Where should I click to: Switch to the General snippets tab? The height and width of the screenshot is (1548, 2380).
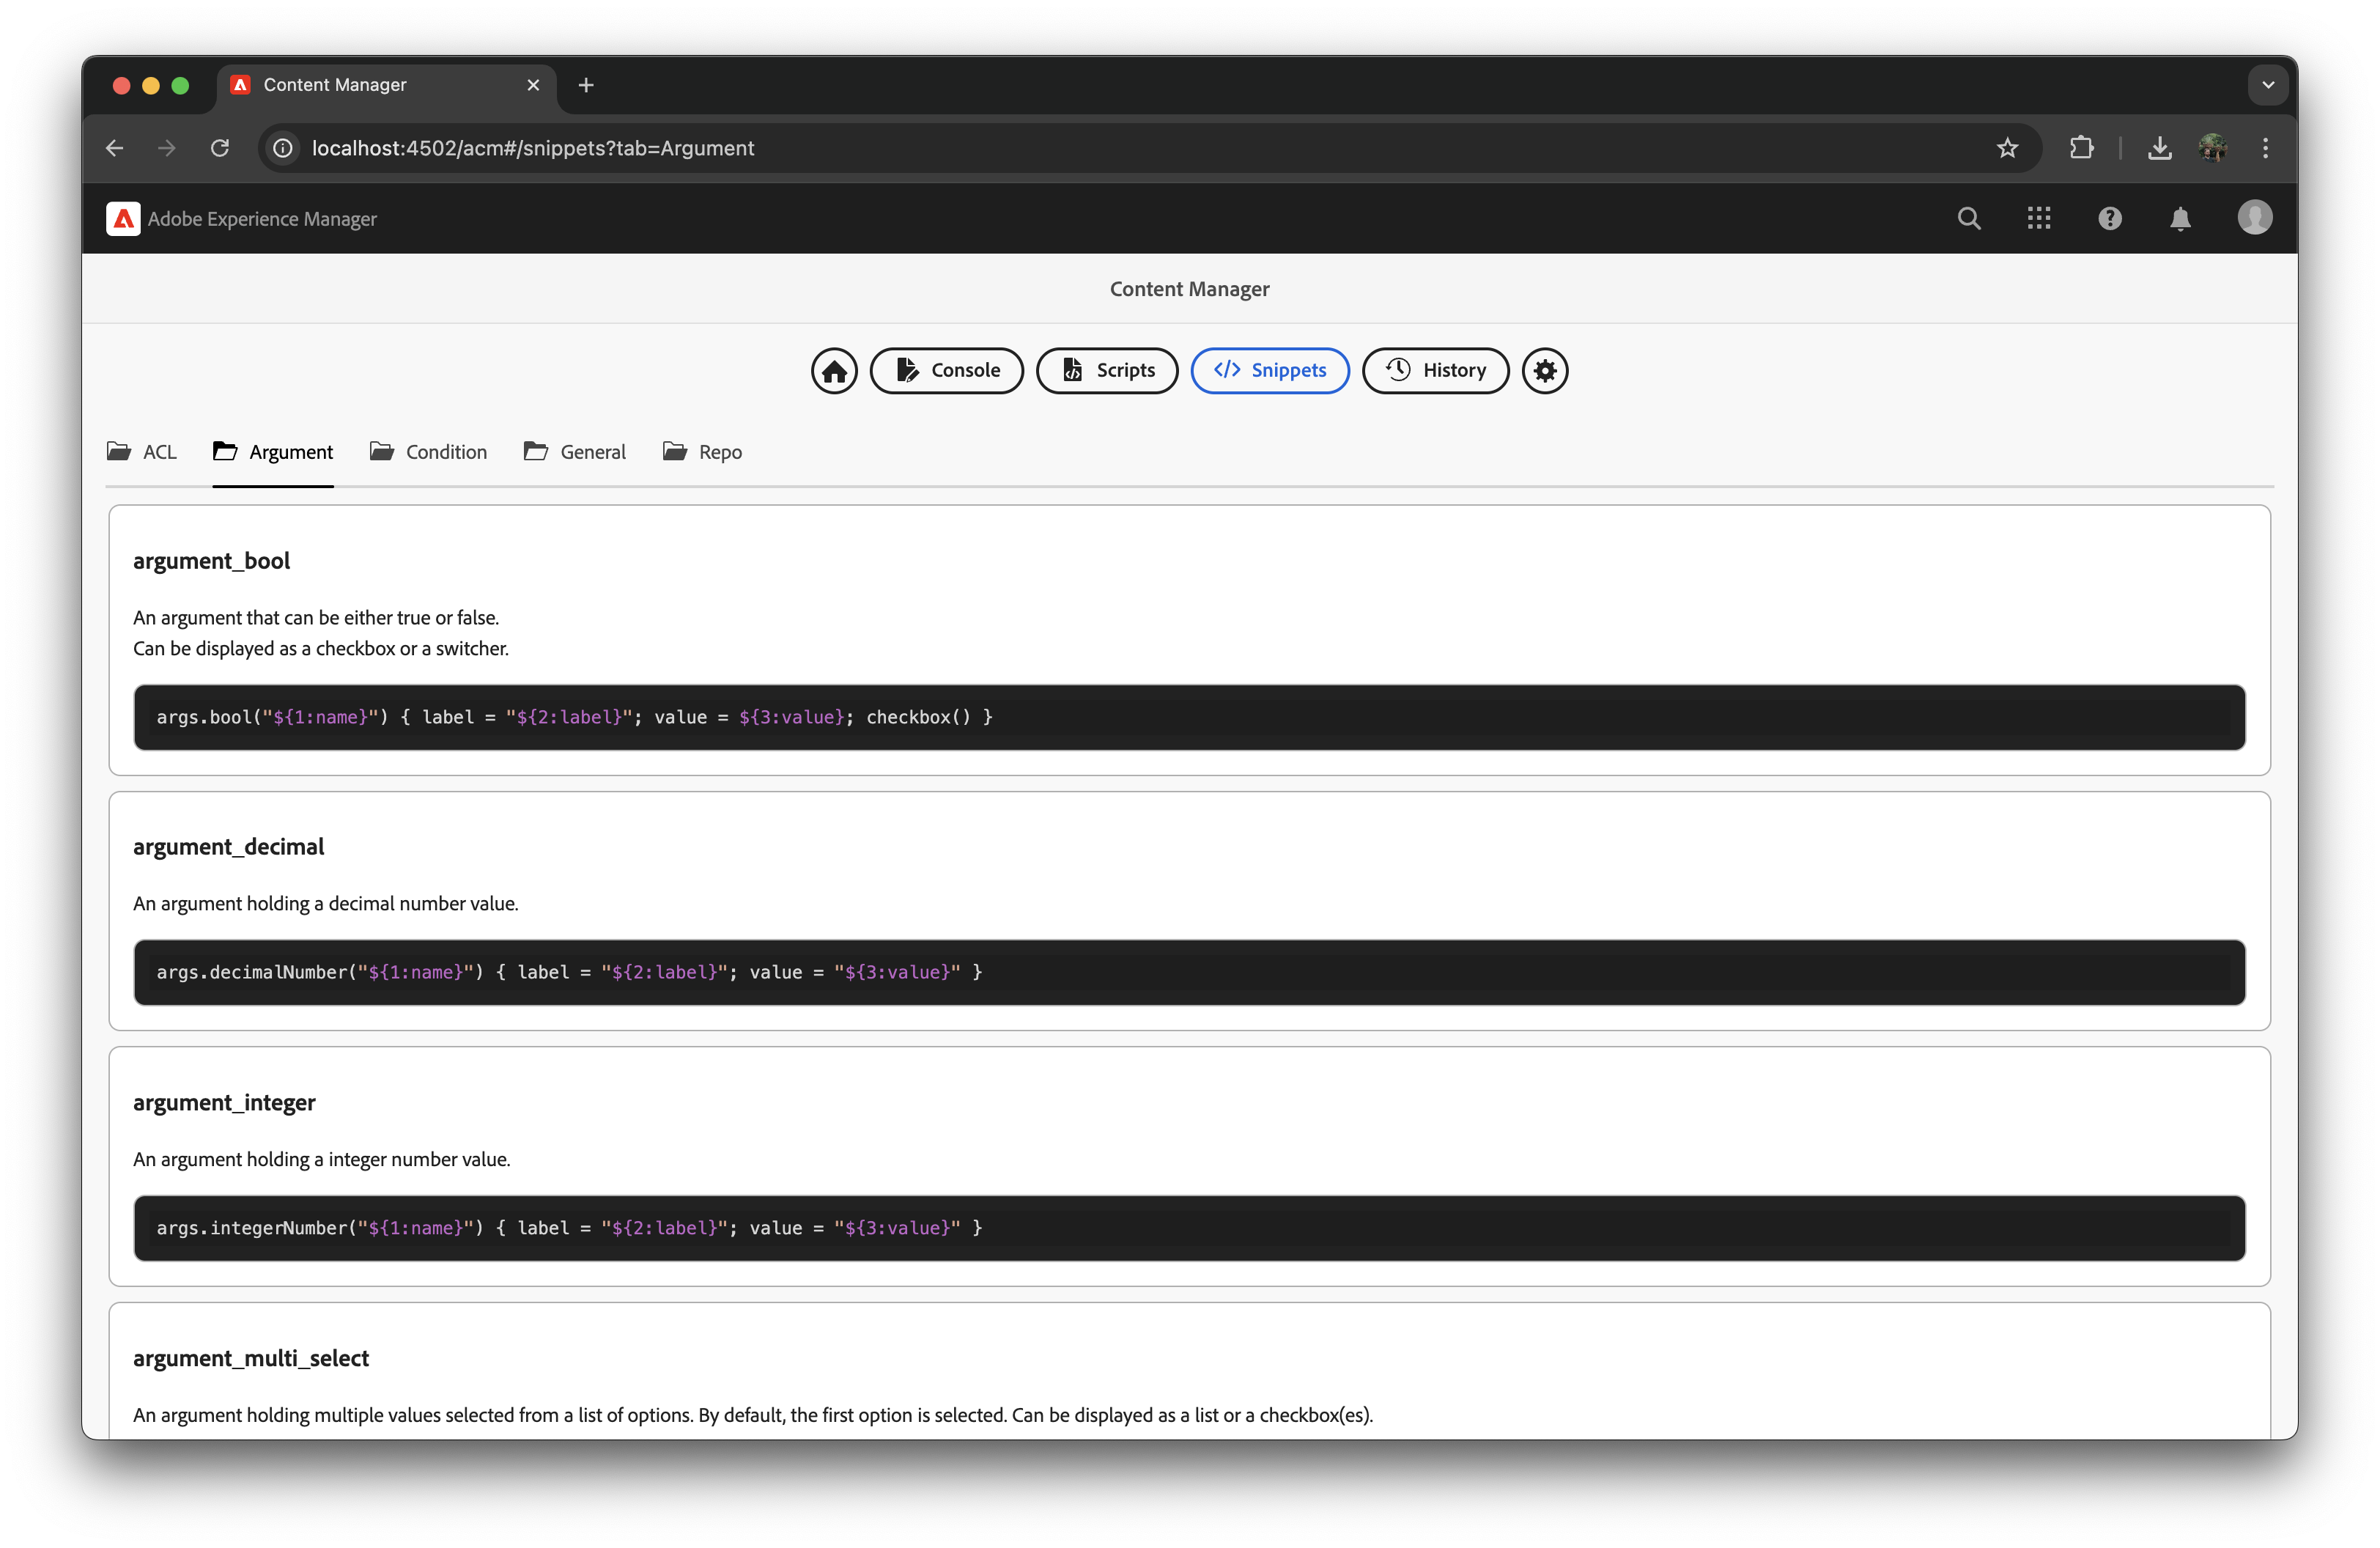pyautogui.click(x=575, y=452)
